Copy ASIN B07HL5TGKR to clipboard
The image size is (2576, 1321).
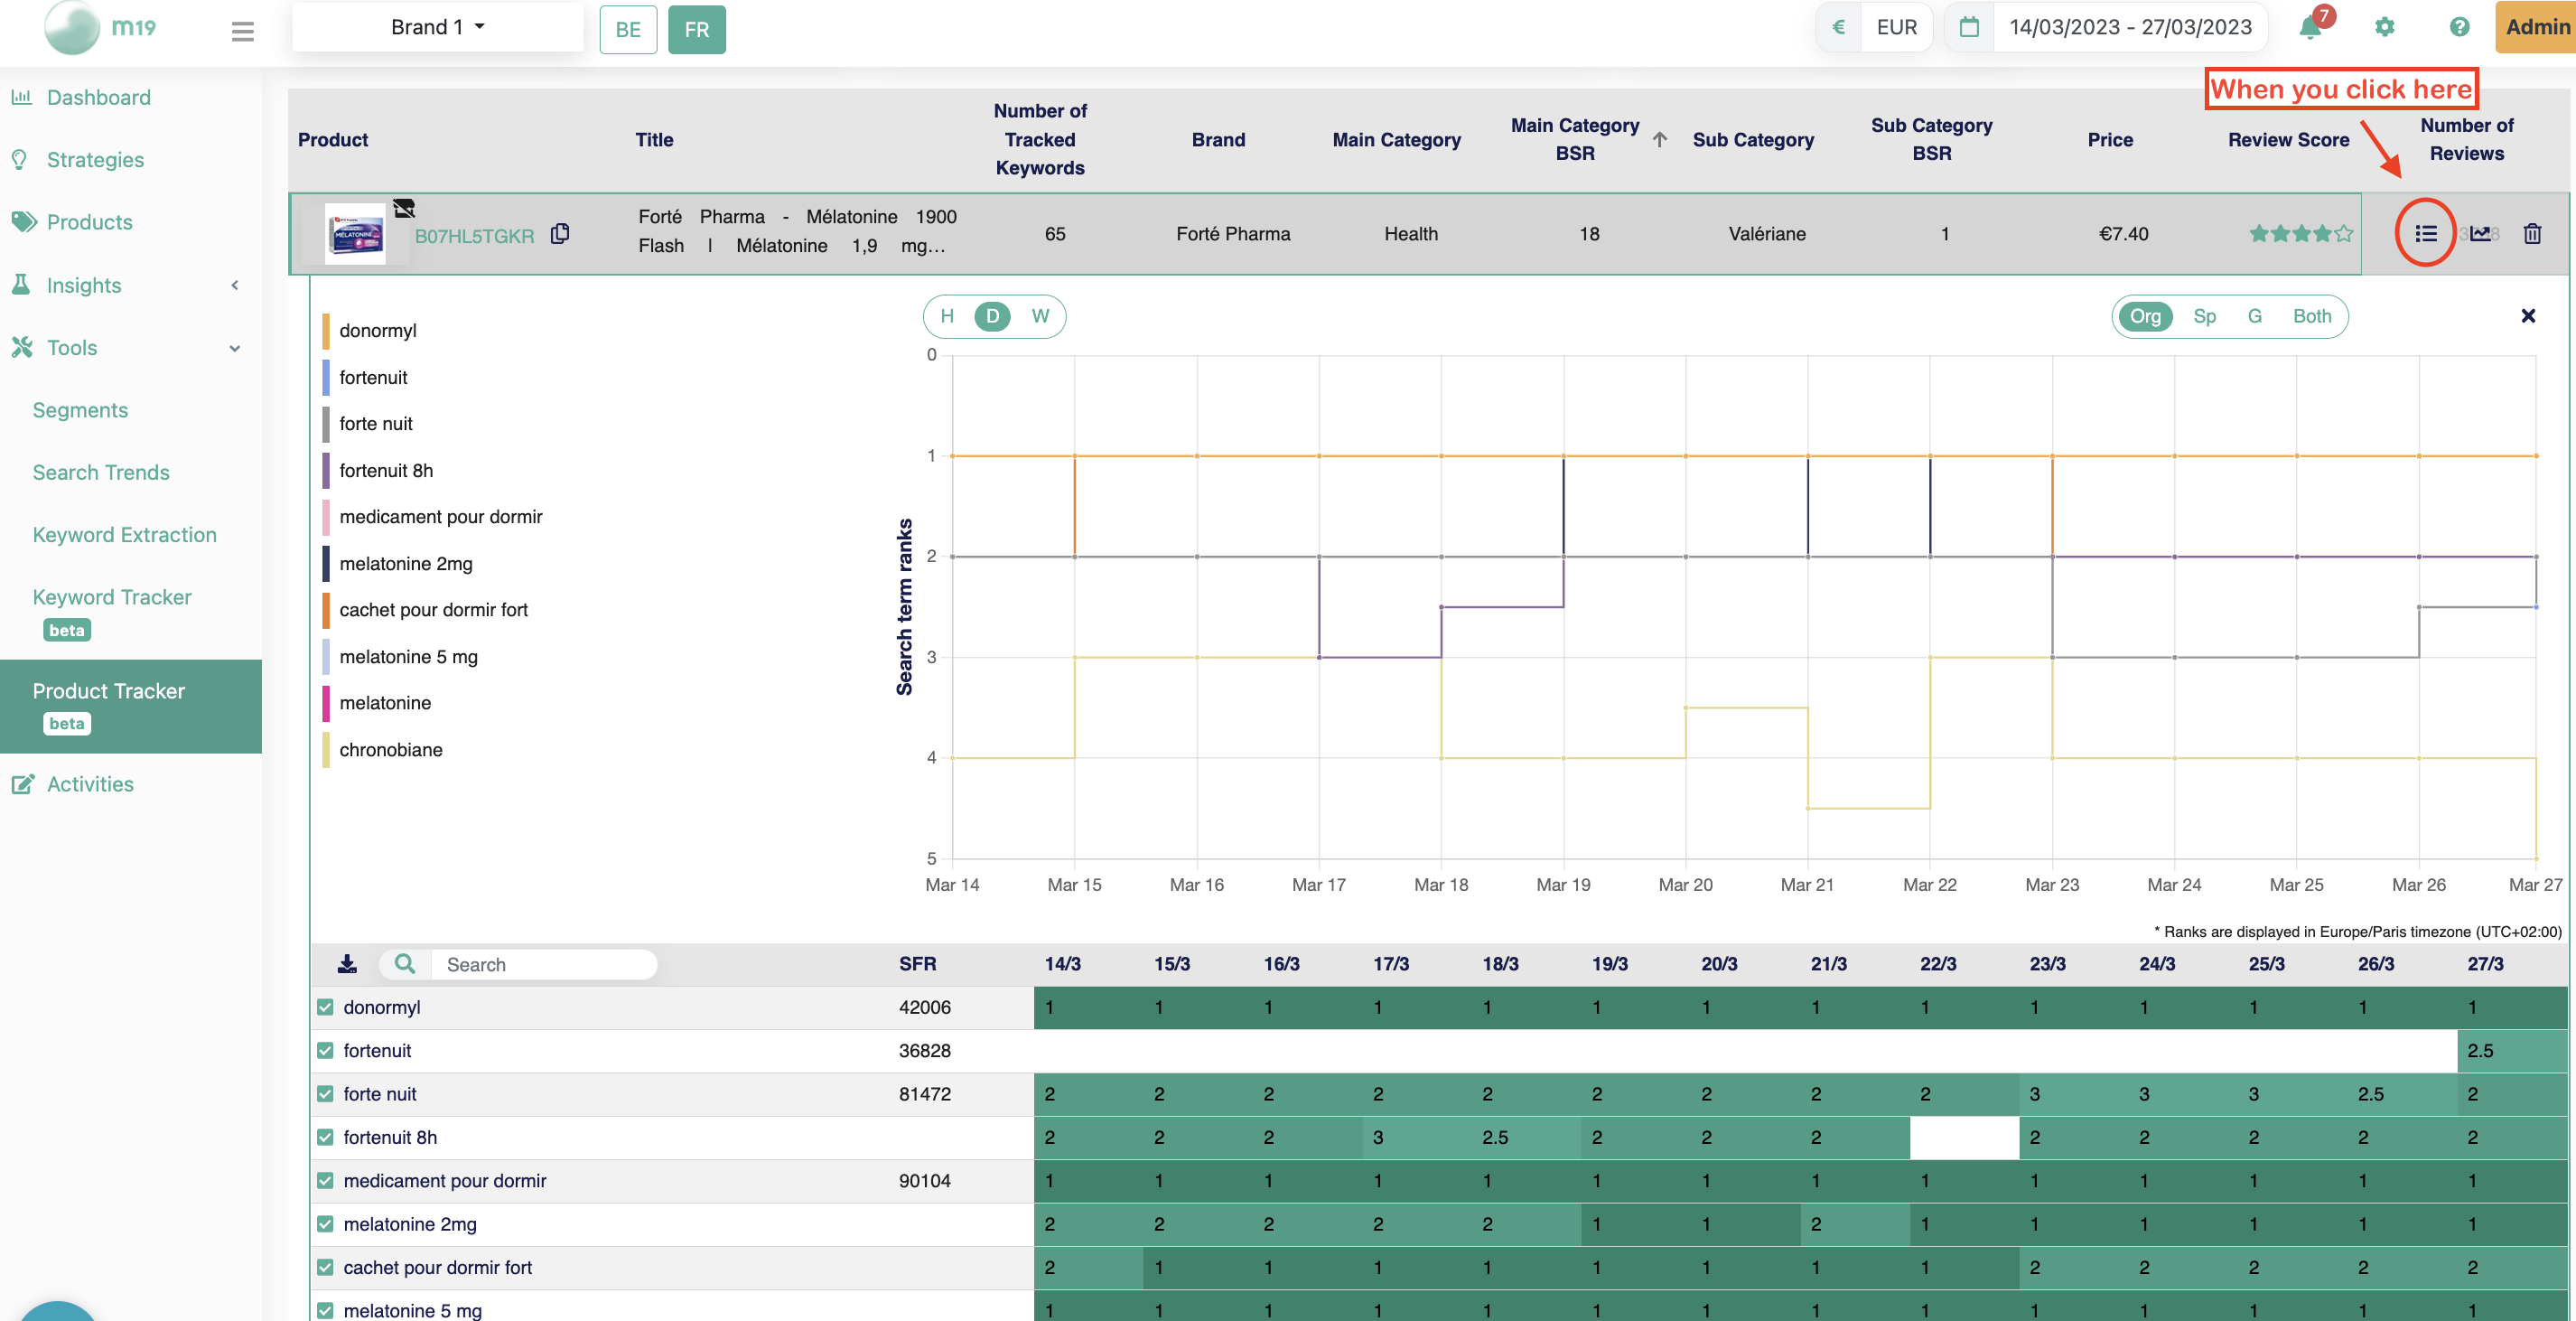click(x=560, y=233)
